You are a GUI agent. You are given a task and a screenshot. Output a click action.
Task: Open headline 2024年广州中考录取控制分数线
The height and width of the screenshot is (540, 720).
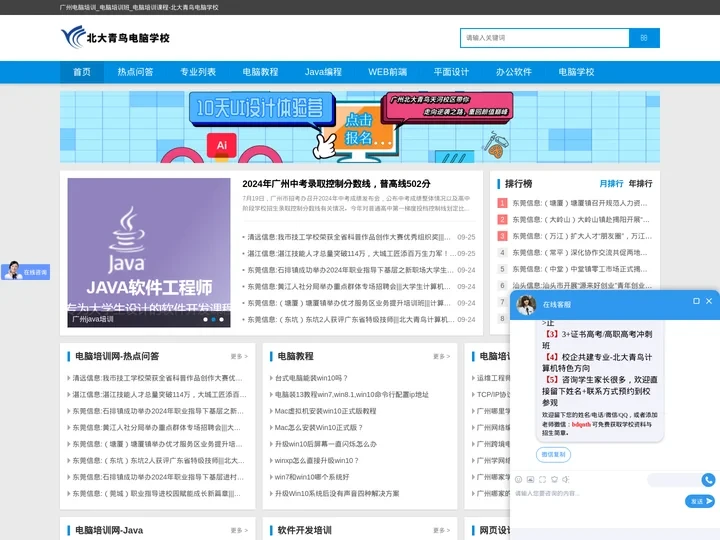pyautogui.click(x=336, y=184)
